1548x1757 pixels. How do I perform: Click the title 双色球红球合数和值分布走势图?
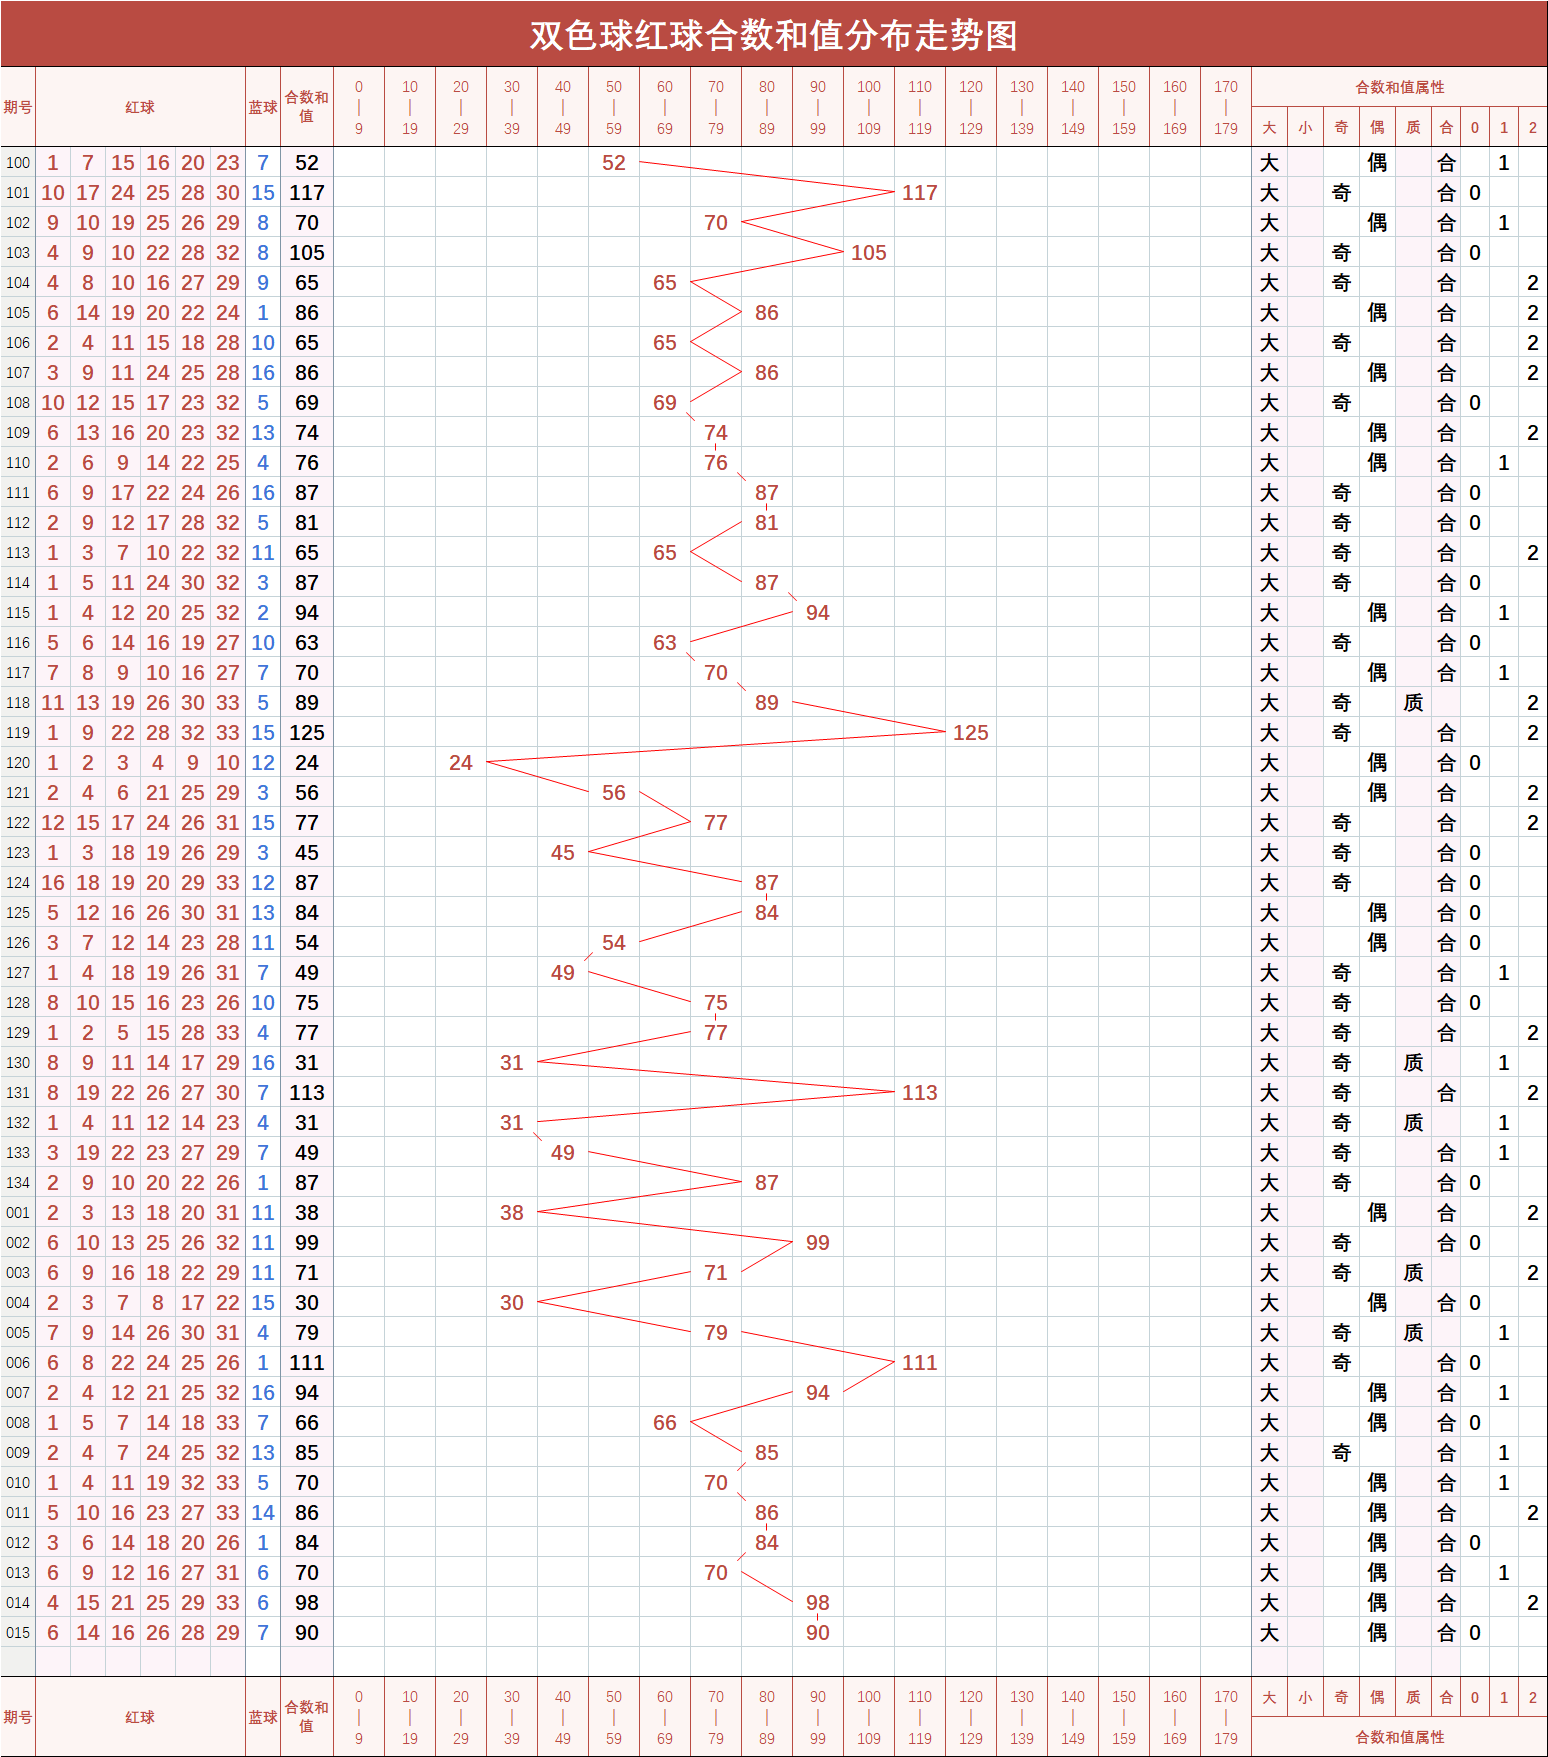773,35
